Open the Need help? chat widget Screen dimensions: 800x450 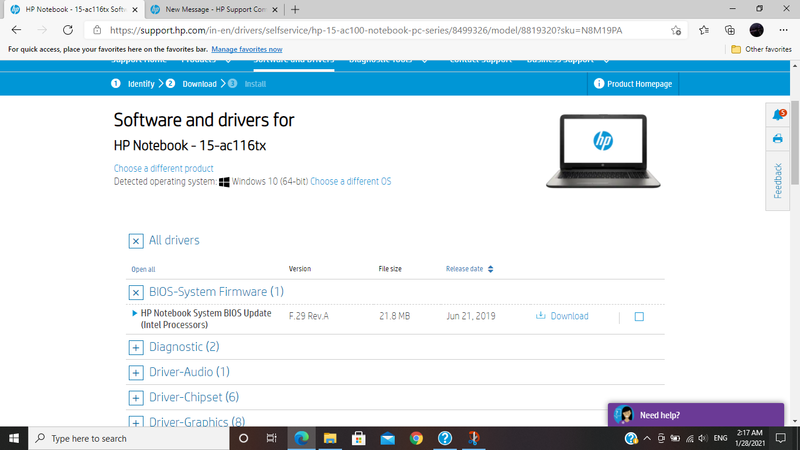pyautogui.click(x=696, y=415)
